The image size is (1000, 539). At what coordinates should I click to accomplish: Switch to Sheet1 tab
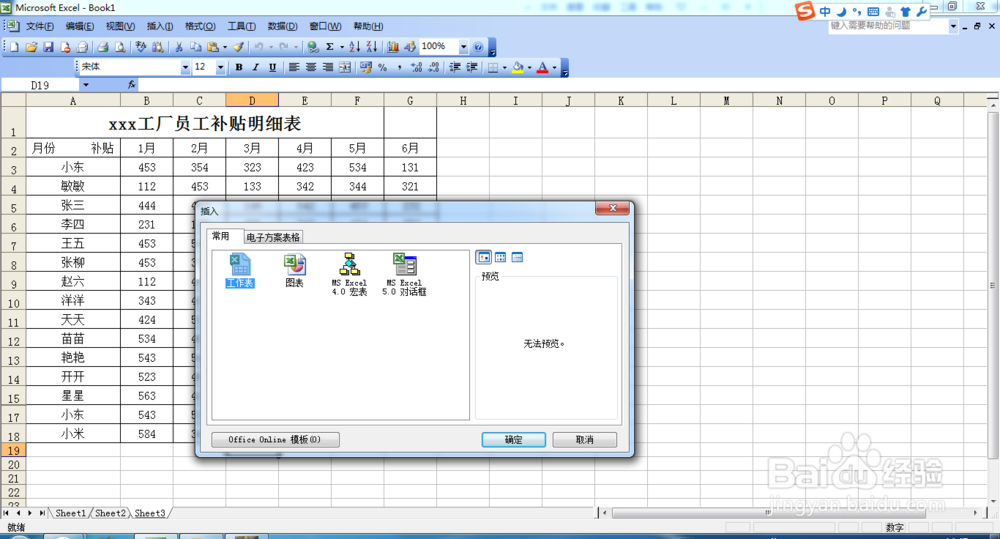click(70, 513)
